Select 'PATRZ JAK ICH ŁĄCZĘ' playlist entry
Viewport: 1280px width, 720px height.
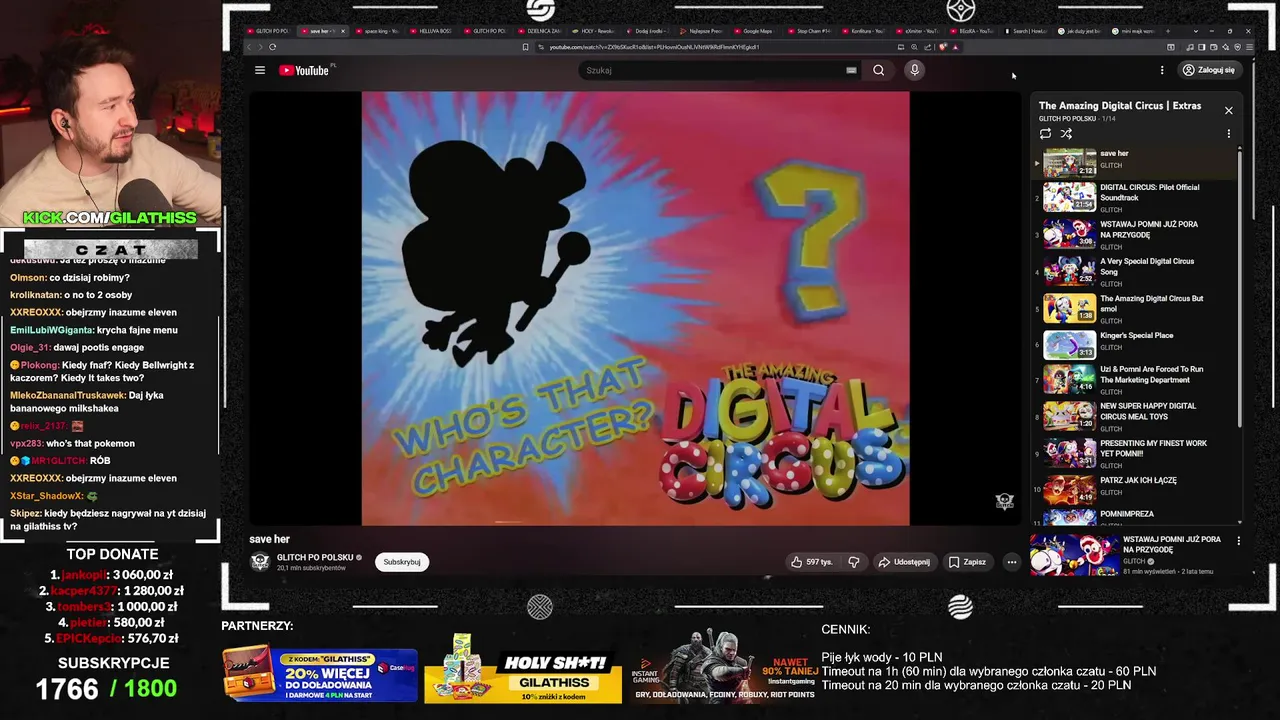pyautogui.click(x=1134, y=490)
